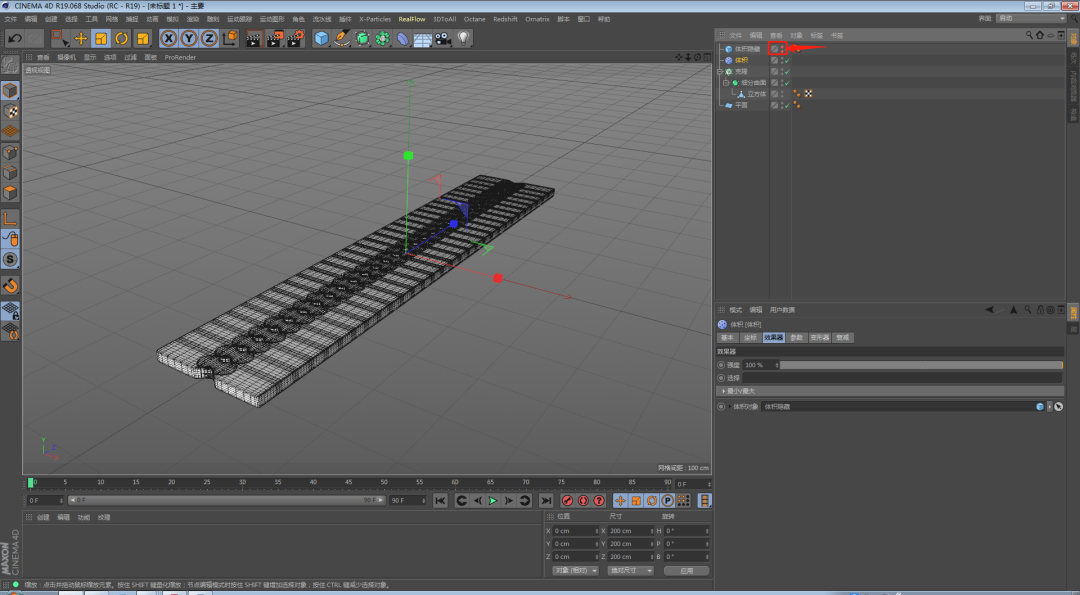Toggle X-axis lock
The height and width of the screenshot is (595, 1080).
click(168, 38)
